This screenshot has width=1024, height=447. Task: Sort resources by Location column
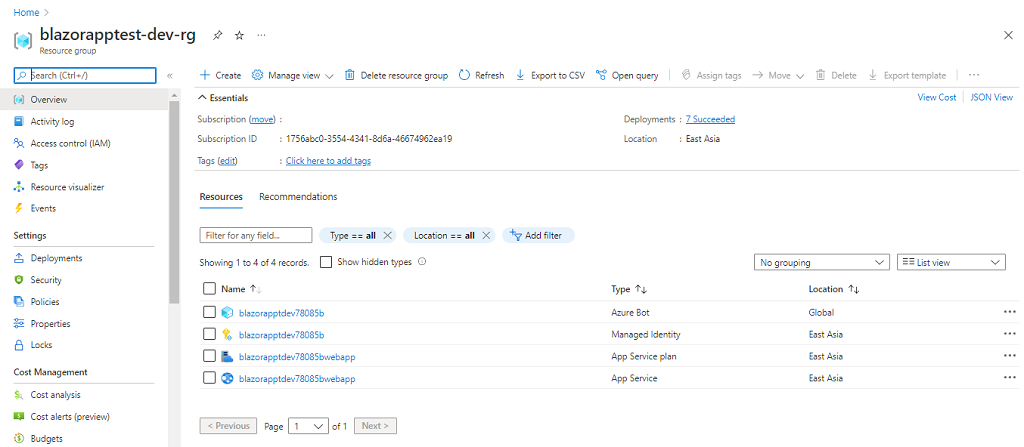click(833, 289)
